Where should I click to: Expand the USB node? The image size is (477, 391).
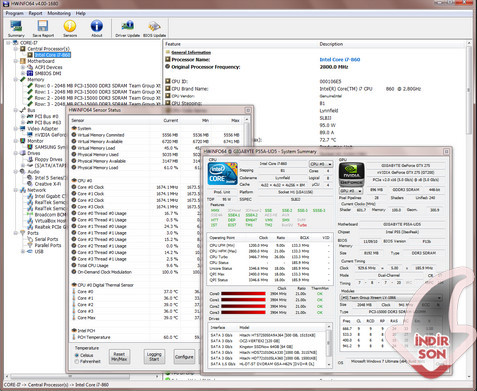23,251
